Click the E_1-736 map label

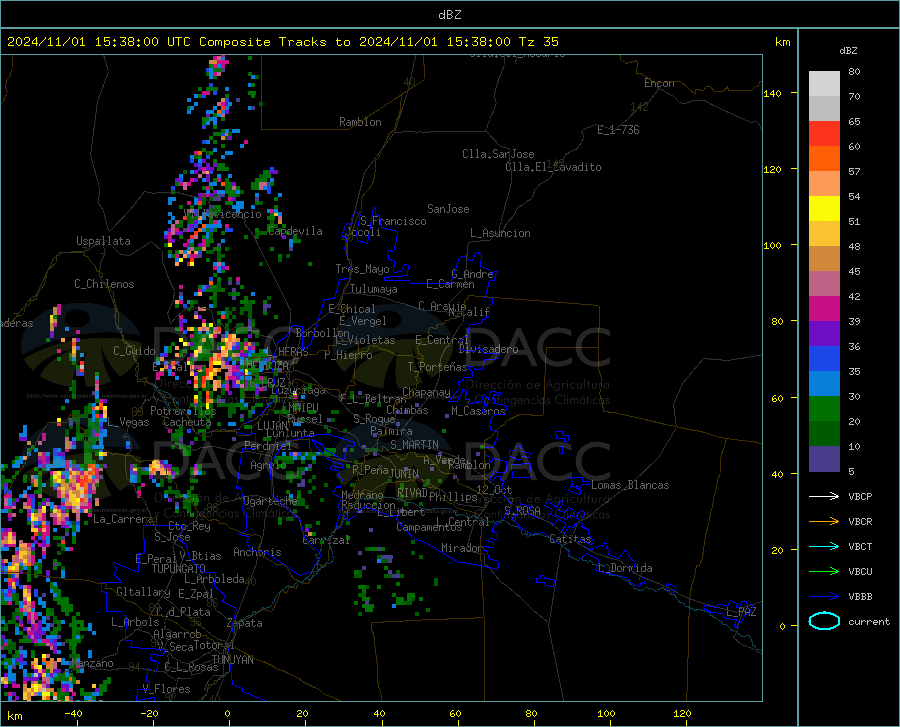618,130
